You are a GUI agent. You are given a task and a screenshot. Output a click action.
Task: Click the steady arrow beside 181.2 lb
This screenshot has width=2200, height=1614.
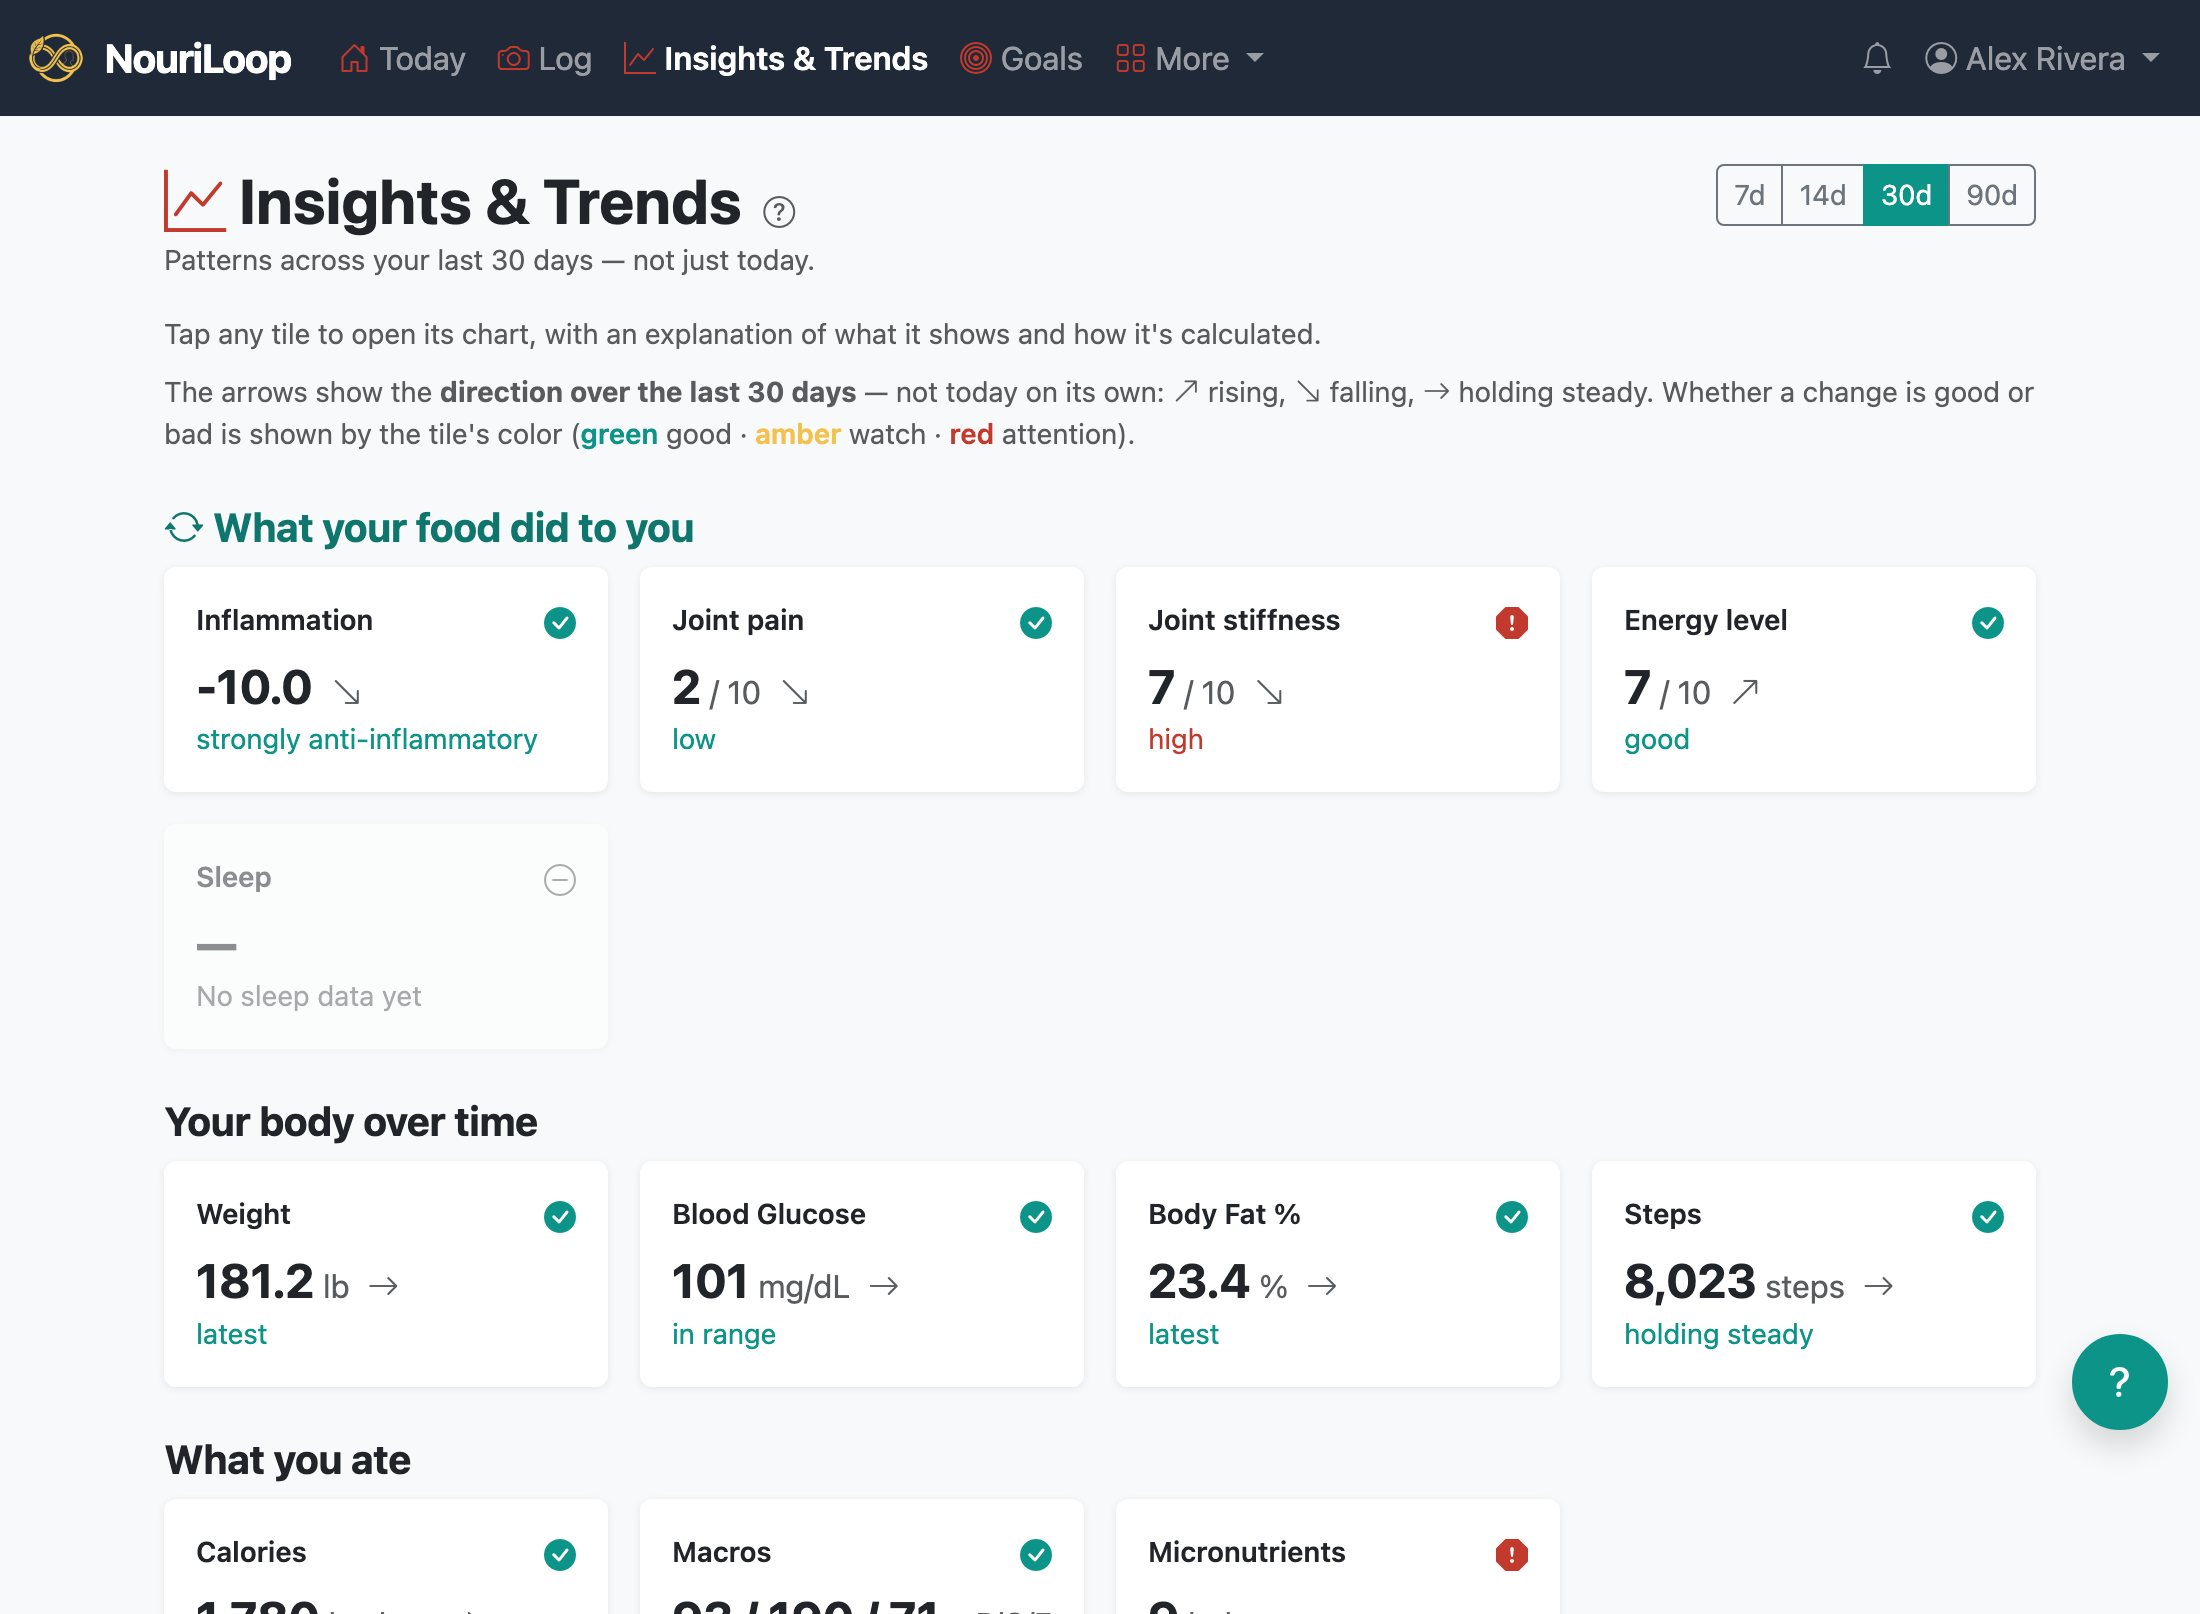point(384,1286)
